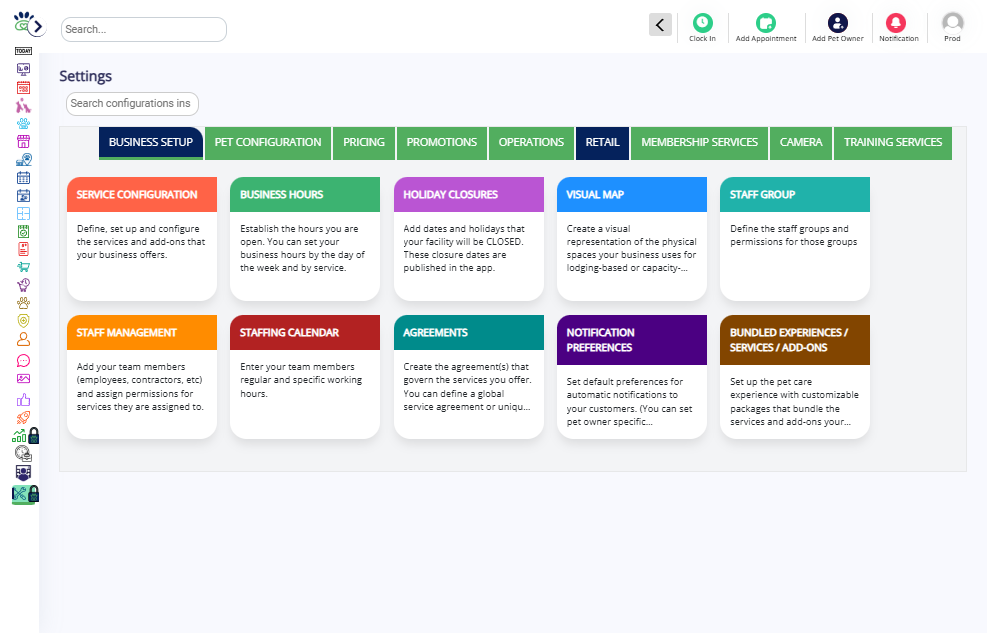Click the paw logo at top left
Screen dimensions: 987x633
[x=22, y=22]
